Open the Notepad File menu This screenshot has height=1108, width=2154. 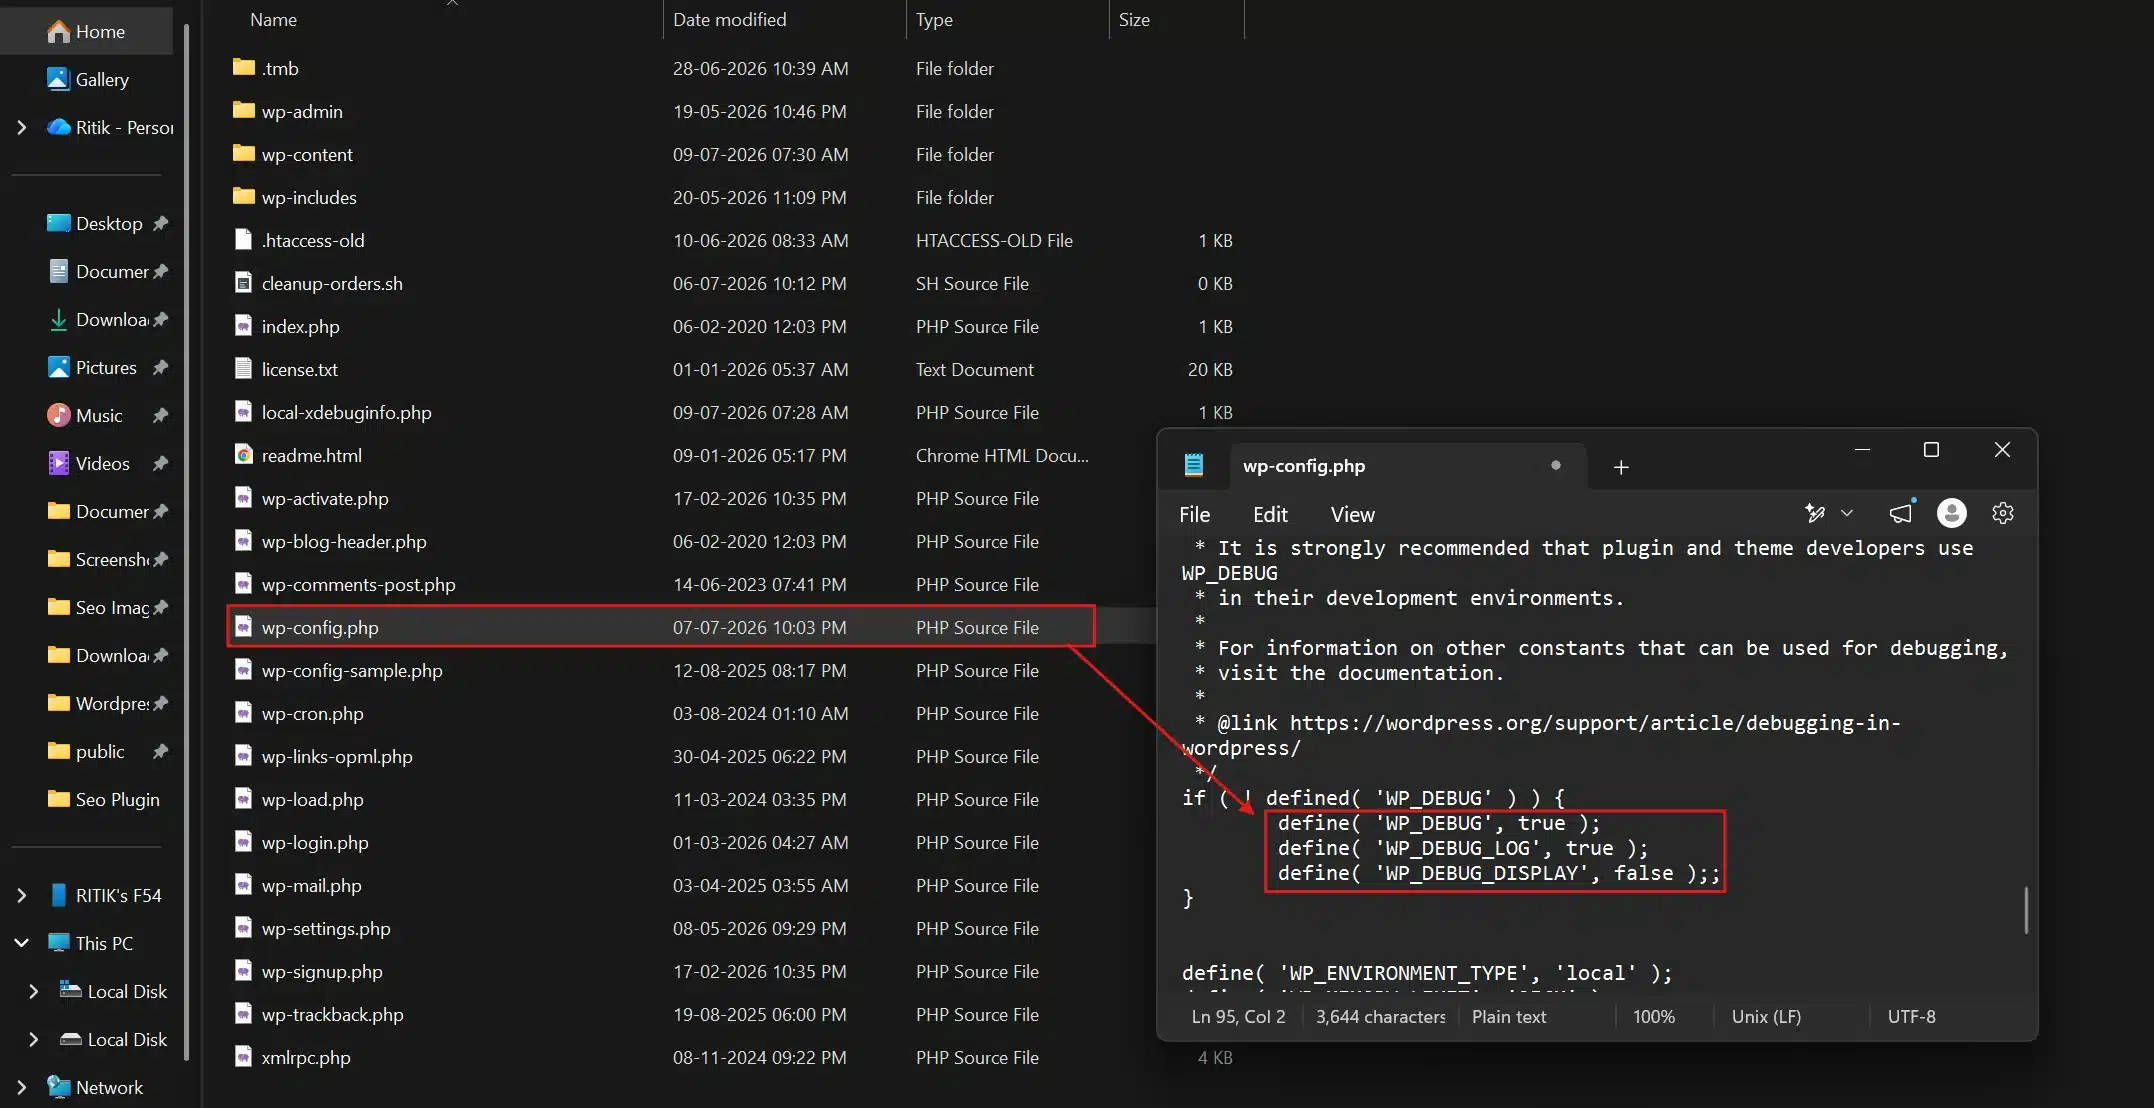1195,515
